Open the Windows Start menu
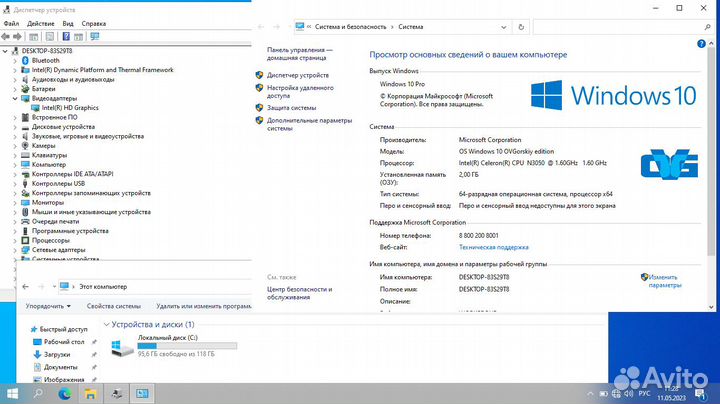720x404 pixels. click(12, 393)
